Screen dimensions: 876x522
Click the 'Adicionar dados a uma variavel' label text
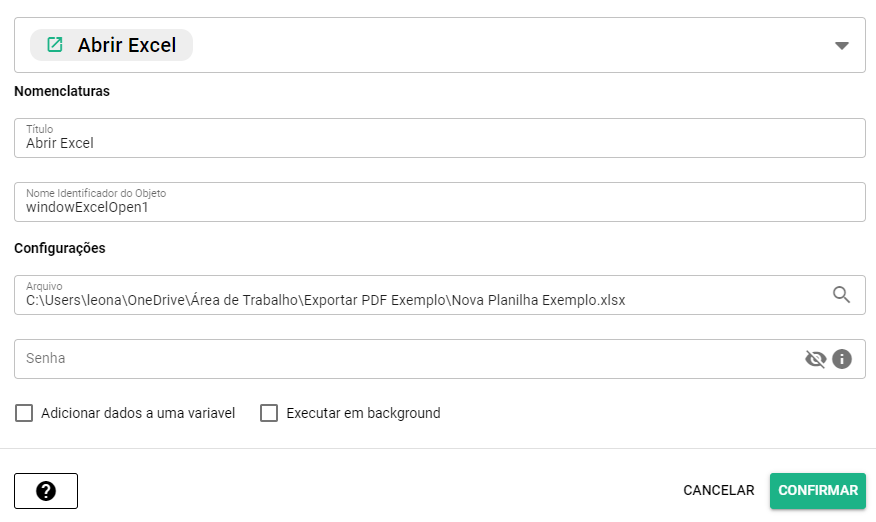click(x=138, y=413)
